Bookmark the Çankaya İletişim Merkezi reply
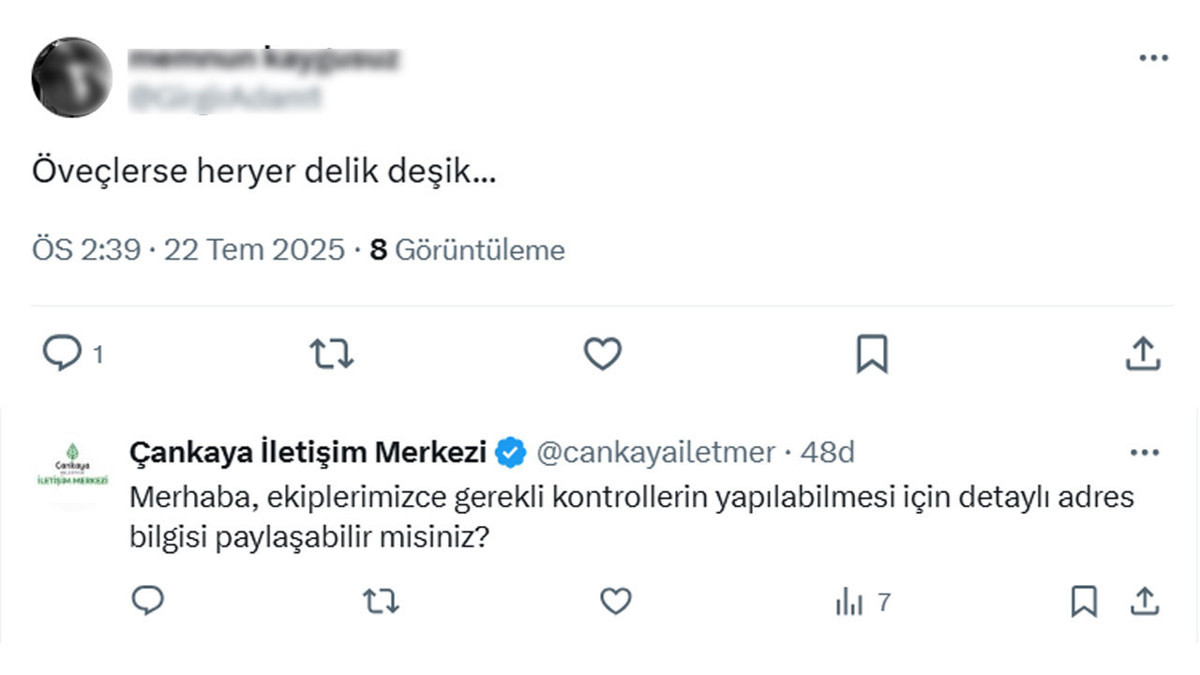 click(1083, 601)
